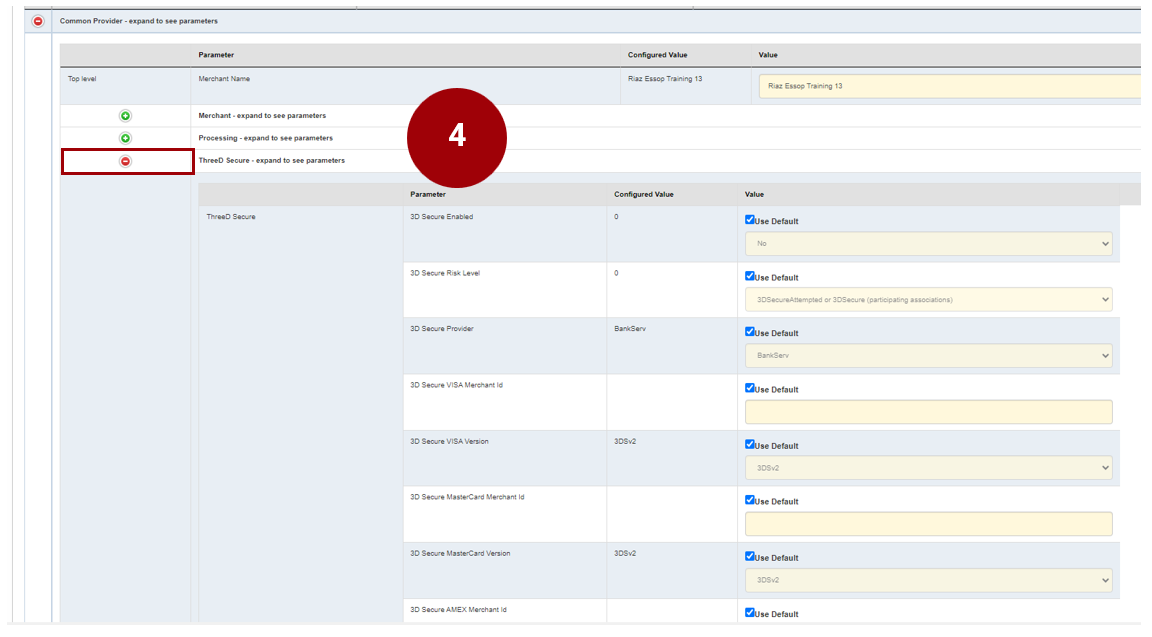Screen dimensions: 1152x637
Task: Toggle Use Default for VISA Merchant Id
Action: [x=749, y=388]
